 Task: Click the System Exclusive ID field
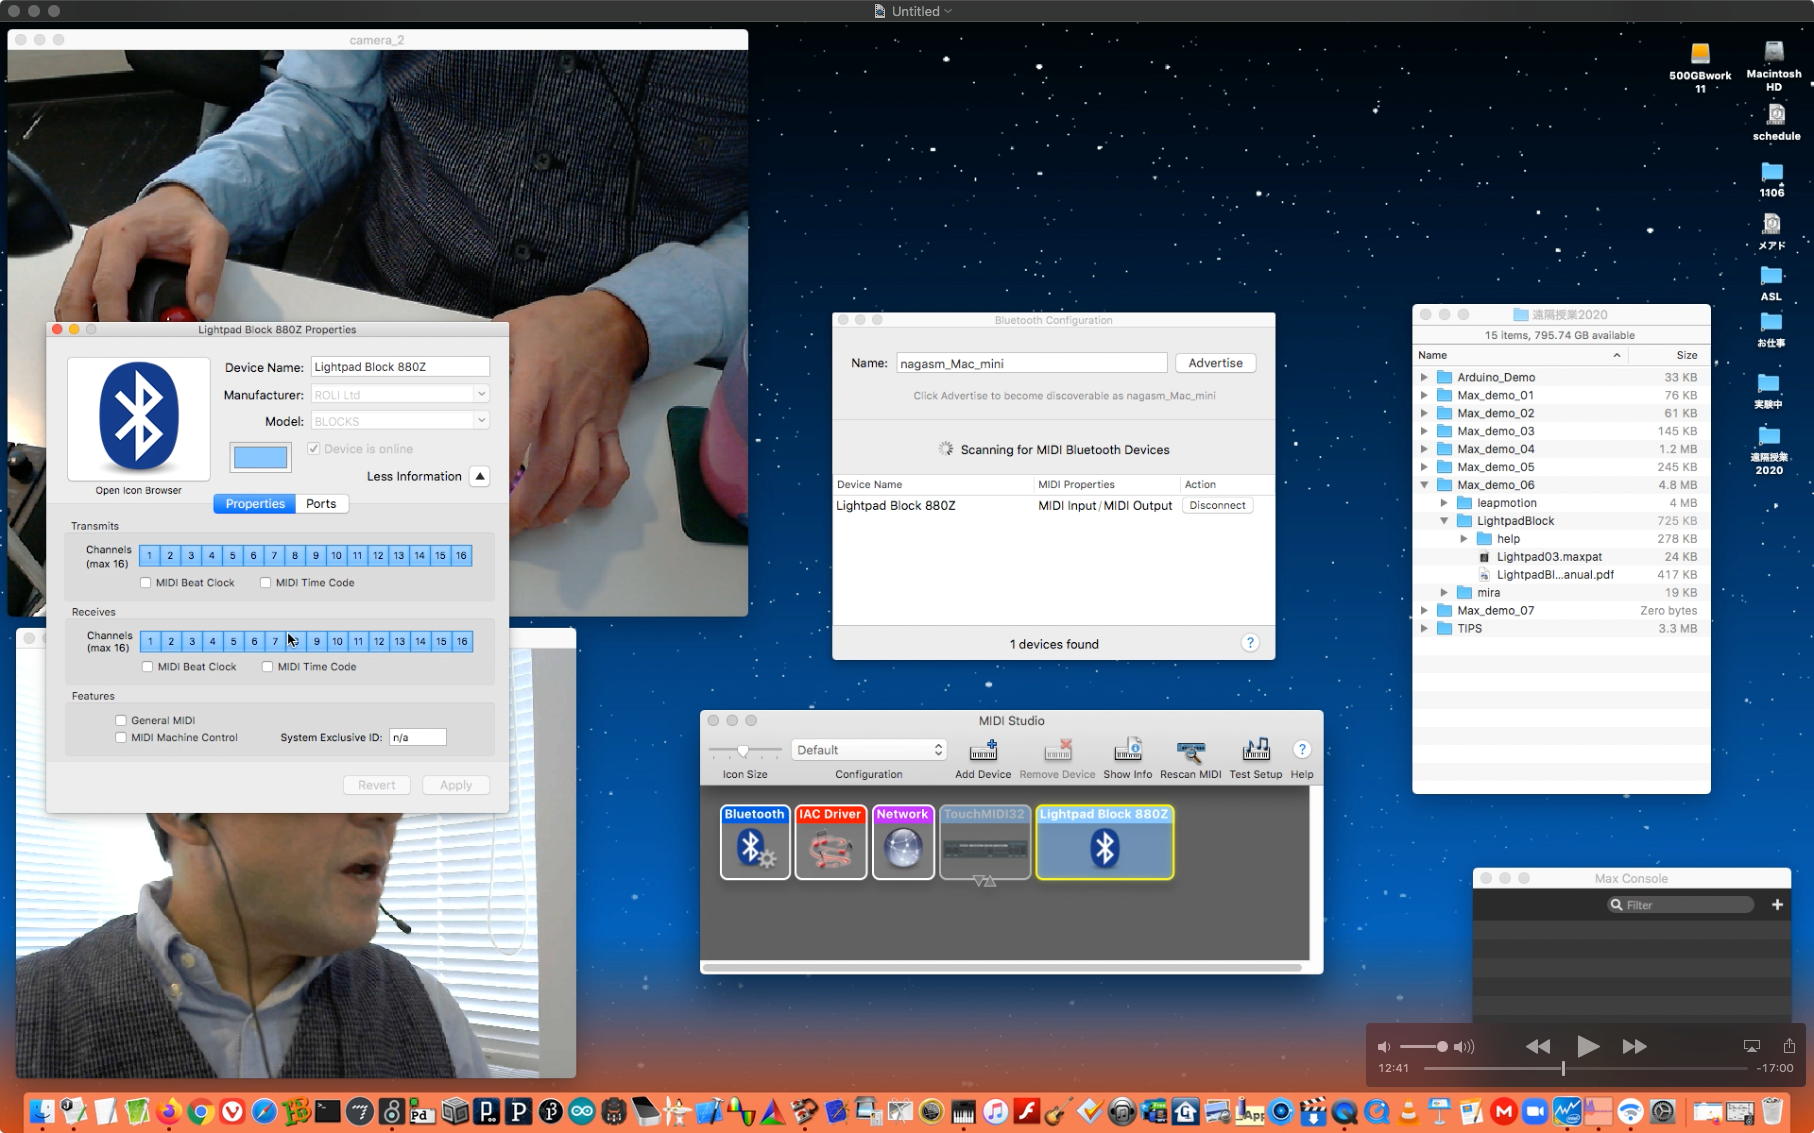[417, 738]
